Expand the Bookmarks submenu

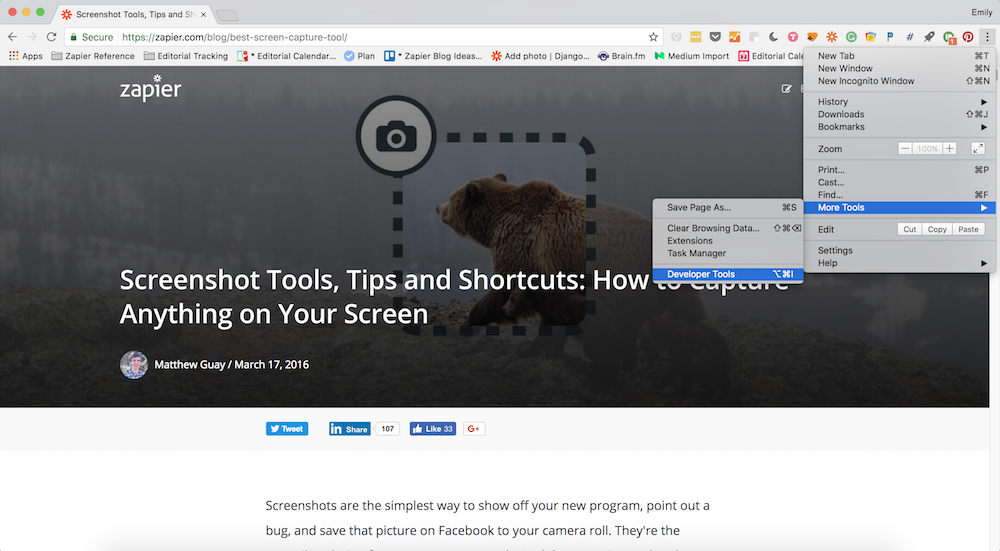(902, 127)
